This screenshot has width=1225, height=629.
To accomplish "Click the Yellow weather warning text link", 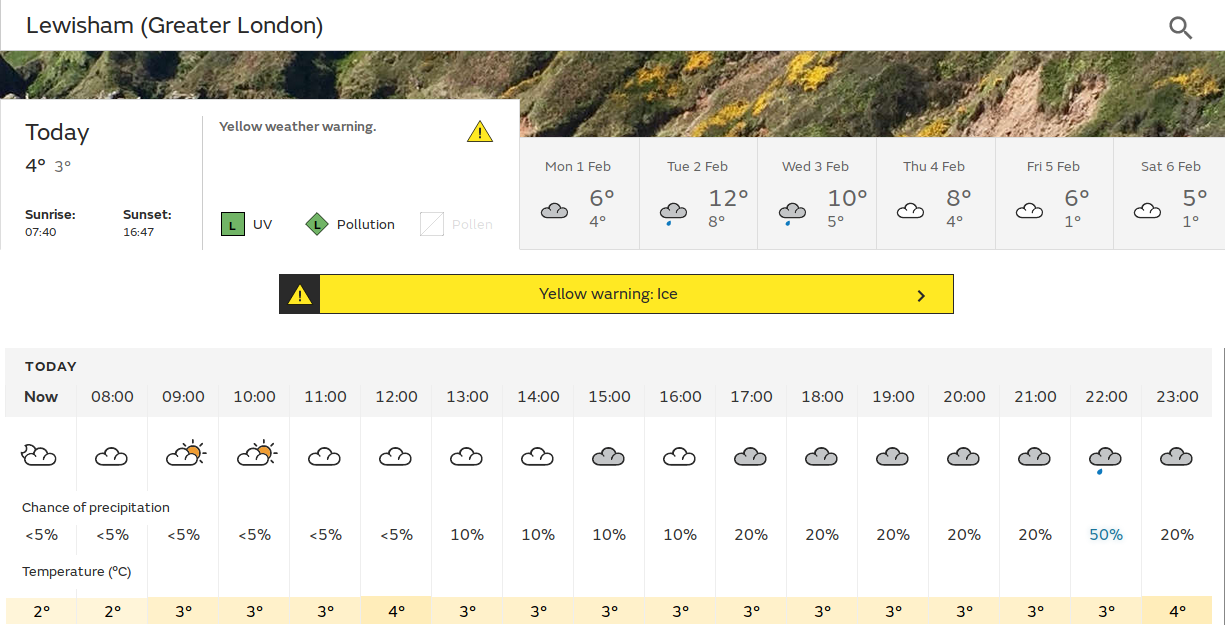I will (x=297, y=127).
